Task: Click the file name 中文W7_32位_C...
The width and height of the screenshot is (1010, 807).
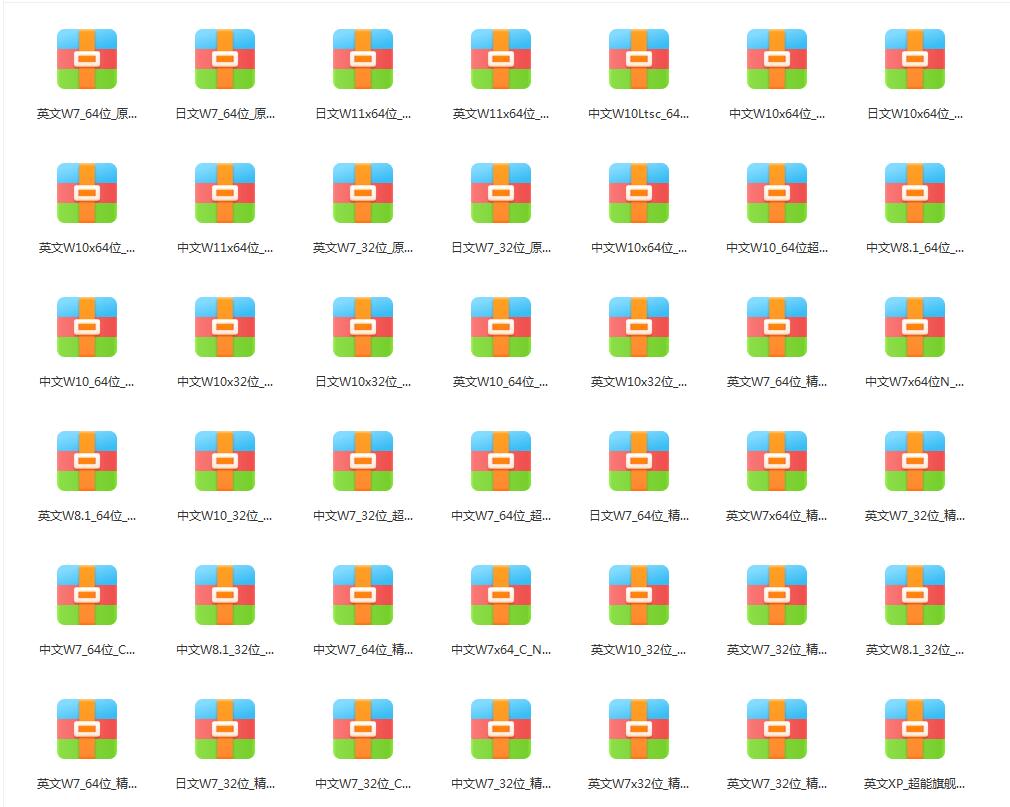Action: point(363,784)
